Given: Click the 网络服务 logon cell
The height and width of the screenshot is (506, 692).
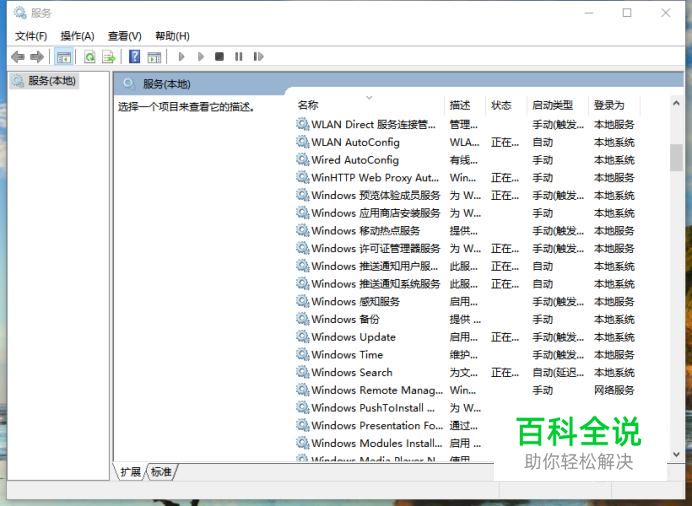Looking at the screenshot, I should (x=614, y=390).
